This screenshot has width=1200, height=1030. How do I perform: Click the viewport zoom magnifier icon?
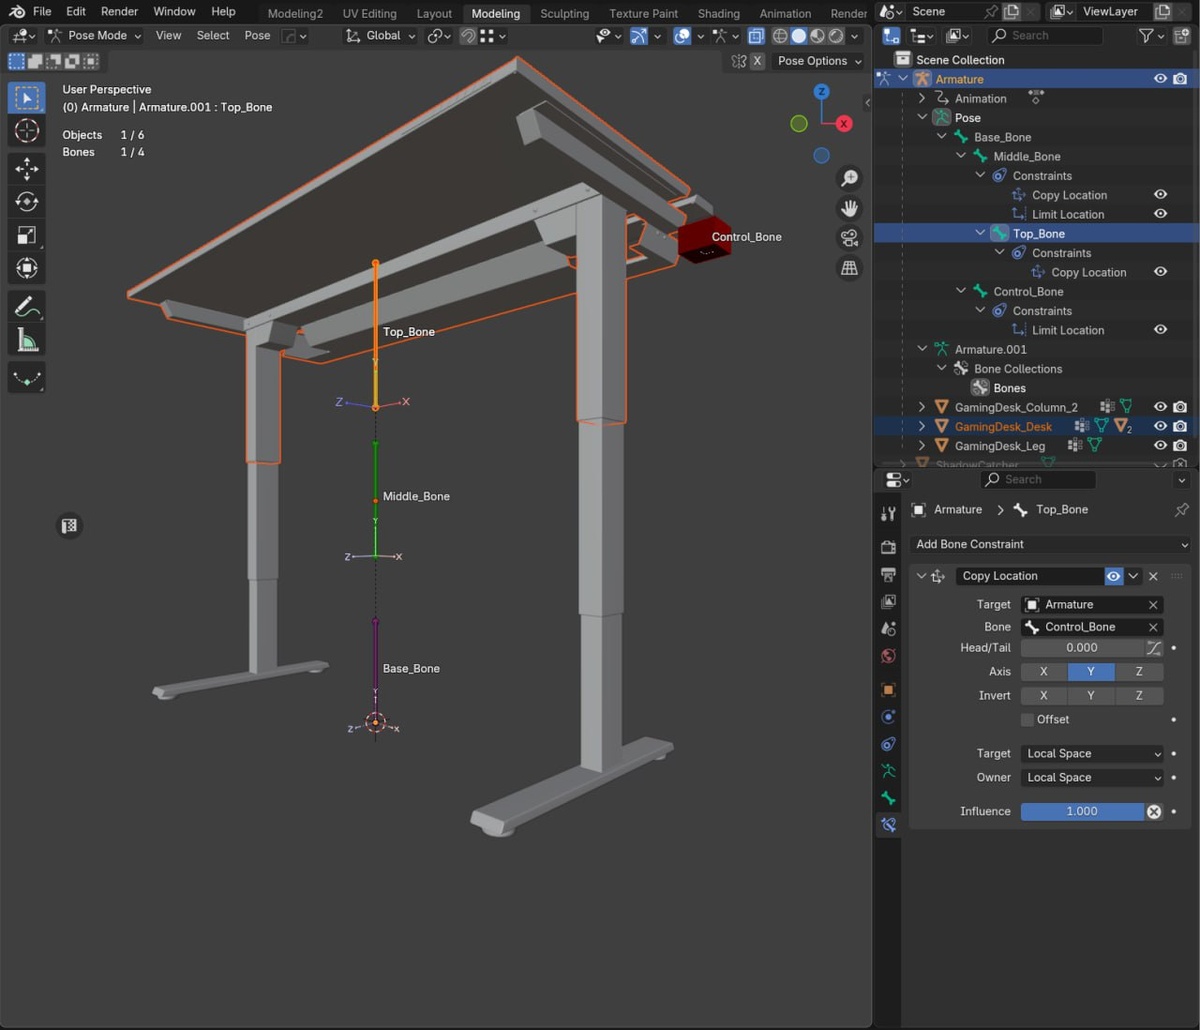[849, 178]
